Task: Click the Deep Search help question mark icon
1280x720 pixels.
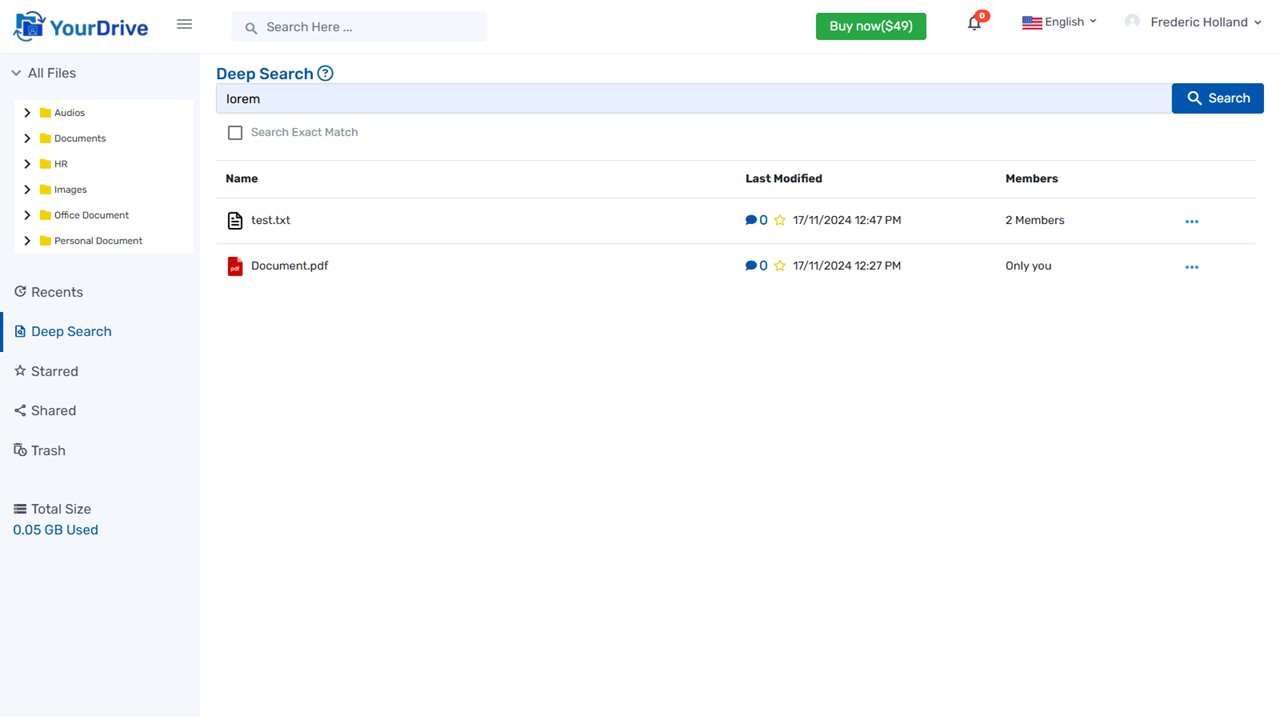Action: click(x=325, y=73)
